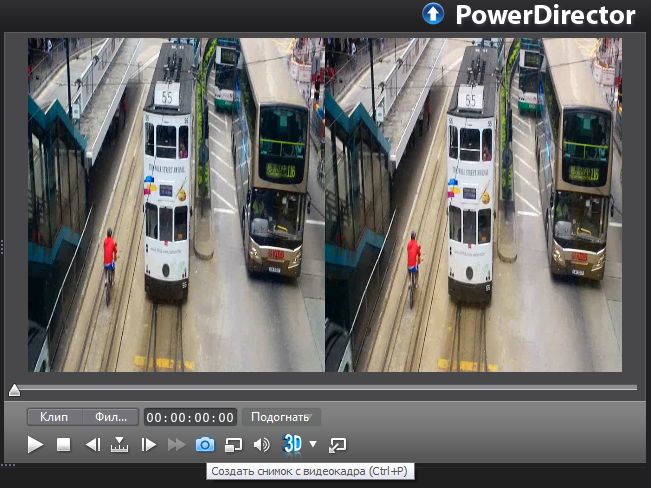This screenshot has height=488, width=651.
Task: Step back to the previous frame
Action: [x=92, y=445]
